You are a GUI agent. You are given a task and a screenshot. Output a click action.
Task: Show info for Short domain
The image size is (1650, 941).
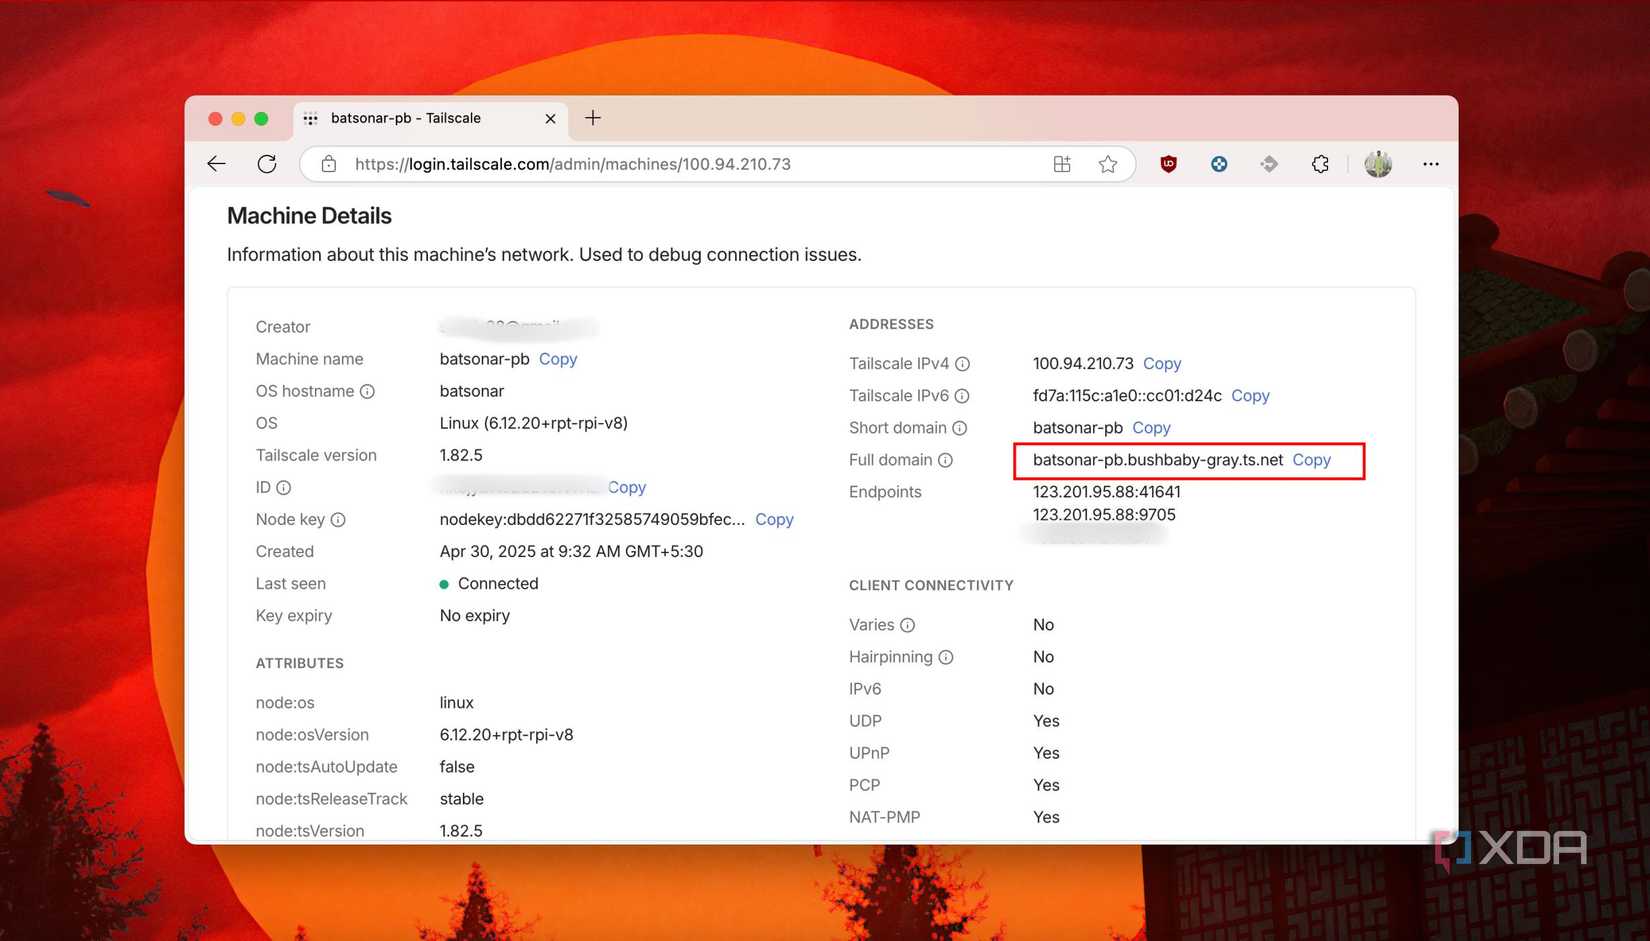(959, 428)
